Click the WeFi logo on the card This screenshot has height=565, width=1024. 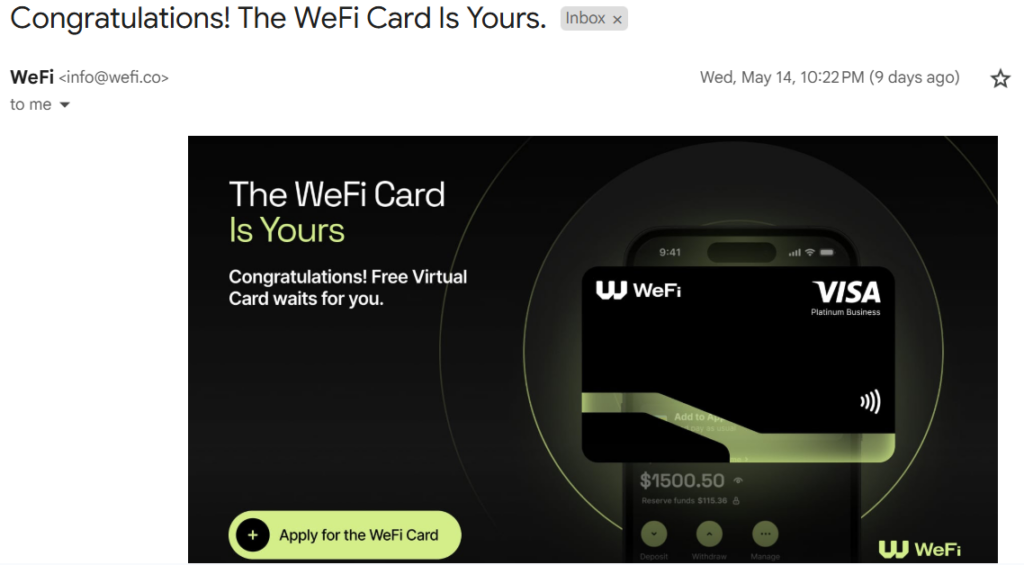[x=638, y=290]
